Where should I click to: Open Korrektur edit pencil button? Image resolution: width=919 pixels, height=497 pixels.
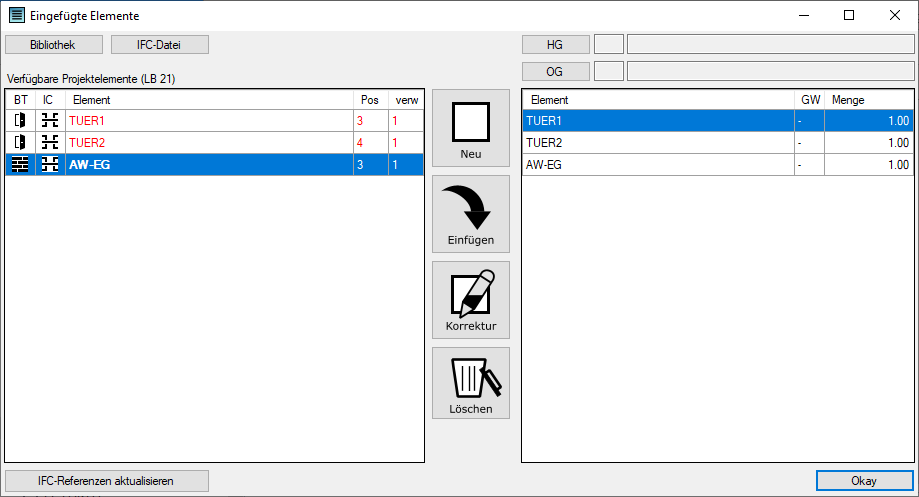pos(471,300)
